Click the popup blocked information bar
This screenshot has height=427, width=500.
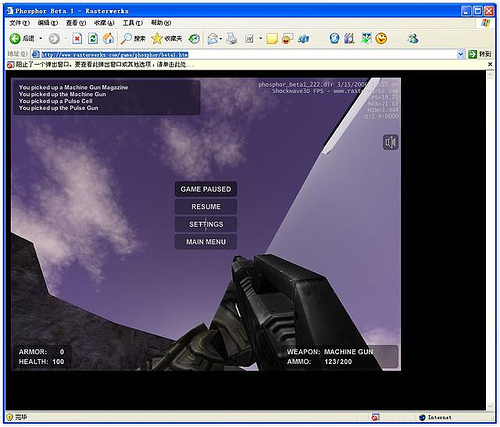pyautogui.click(x=247, y=65)
